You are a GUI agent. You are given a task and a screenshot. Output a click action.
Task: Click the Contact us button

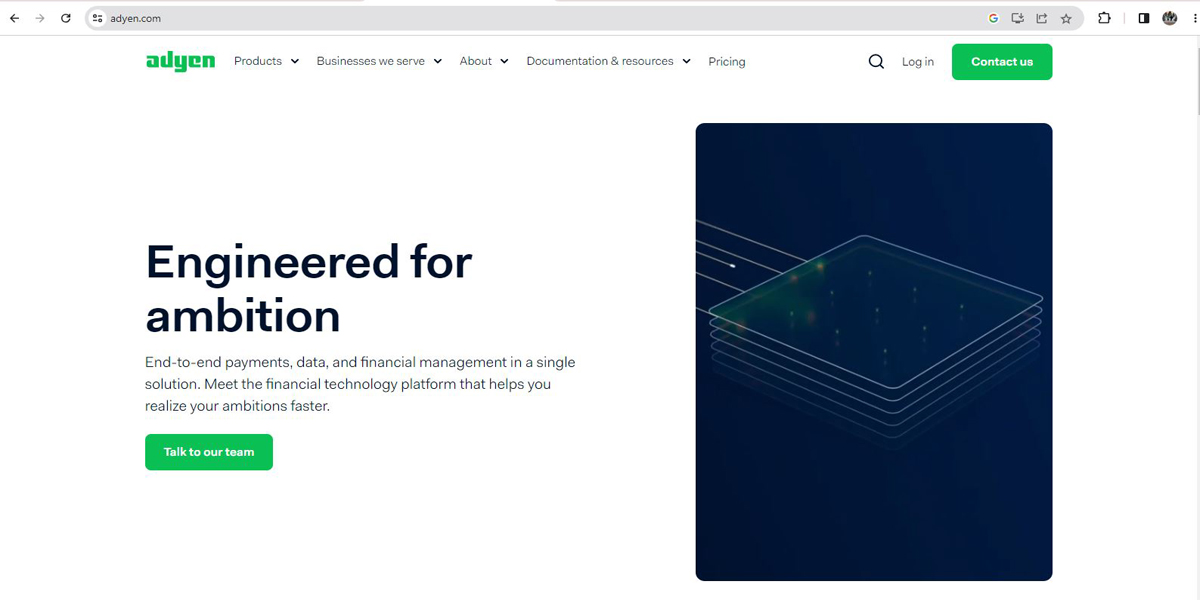tap(1002, 62)
